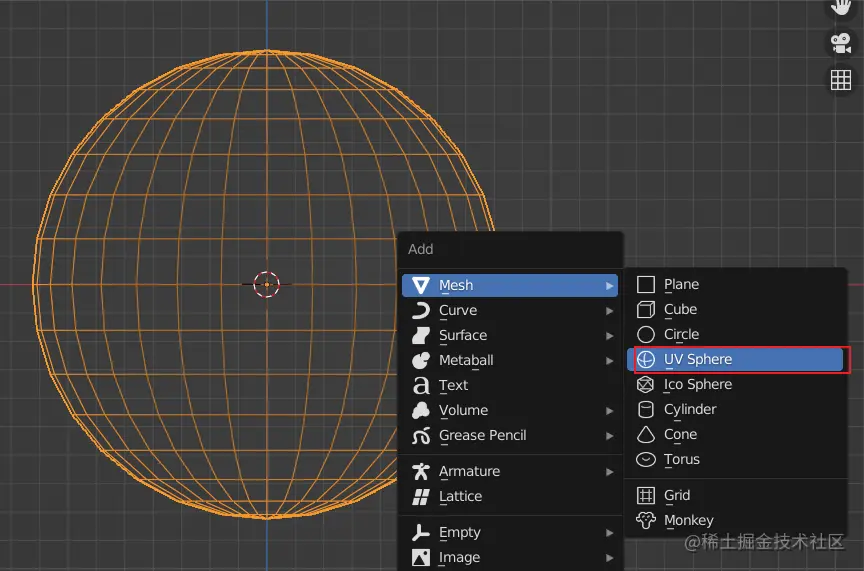The image size is (864, 571).
Task: Add a Lattice object
Action: coord(510,497)
